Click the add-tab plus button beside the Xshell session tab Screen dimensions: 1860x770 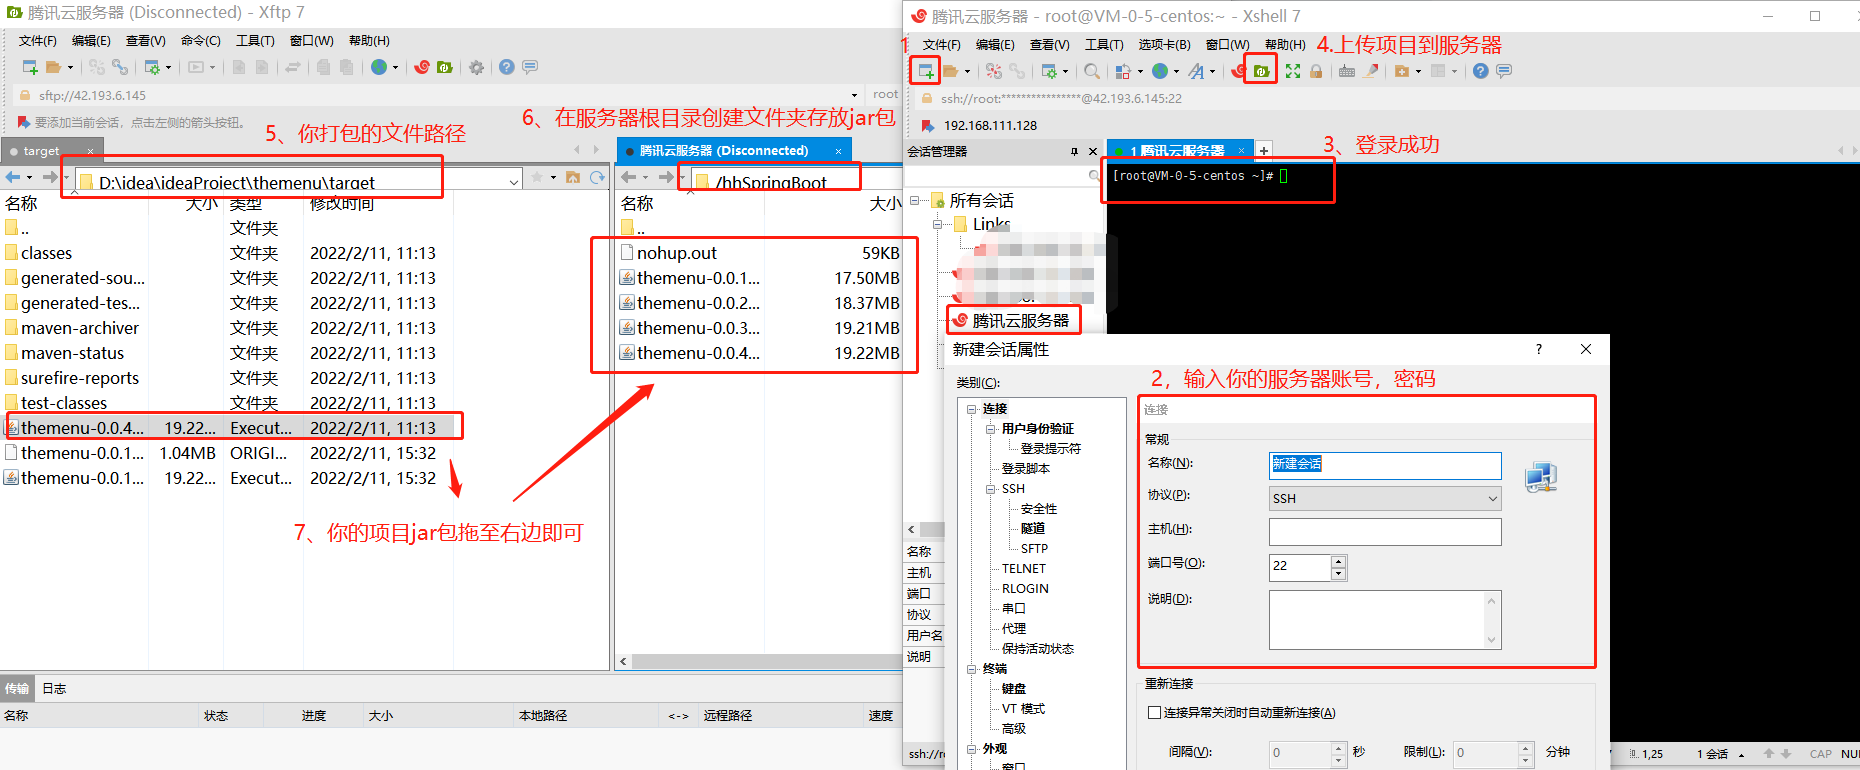click(1264, 151)
